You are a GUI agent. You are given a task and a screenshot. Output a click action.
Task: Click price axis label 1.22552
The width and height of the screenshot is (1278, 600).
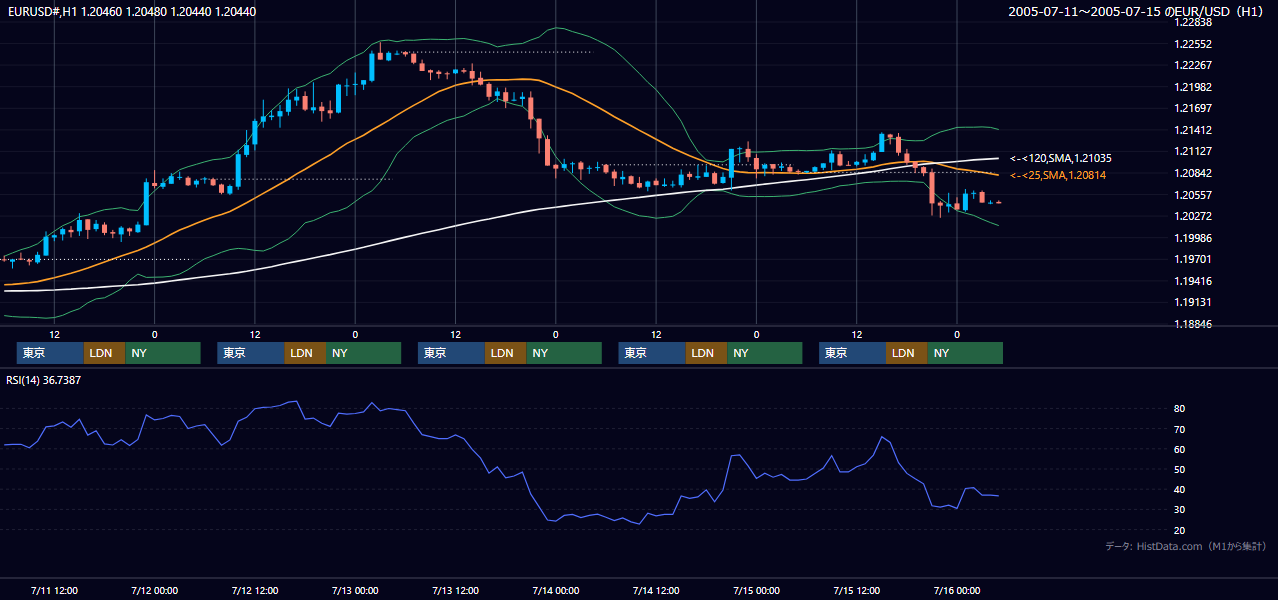(x=1193, y=44)
